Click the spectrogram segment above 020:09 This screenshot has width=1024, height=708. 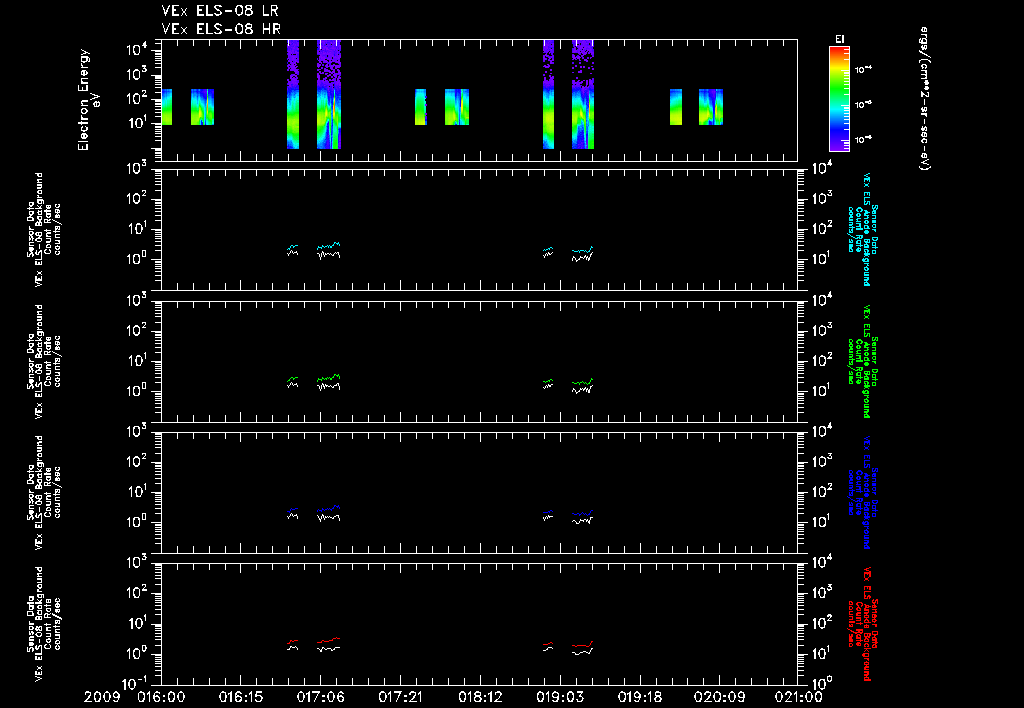click(711, 106)
